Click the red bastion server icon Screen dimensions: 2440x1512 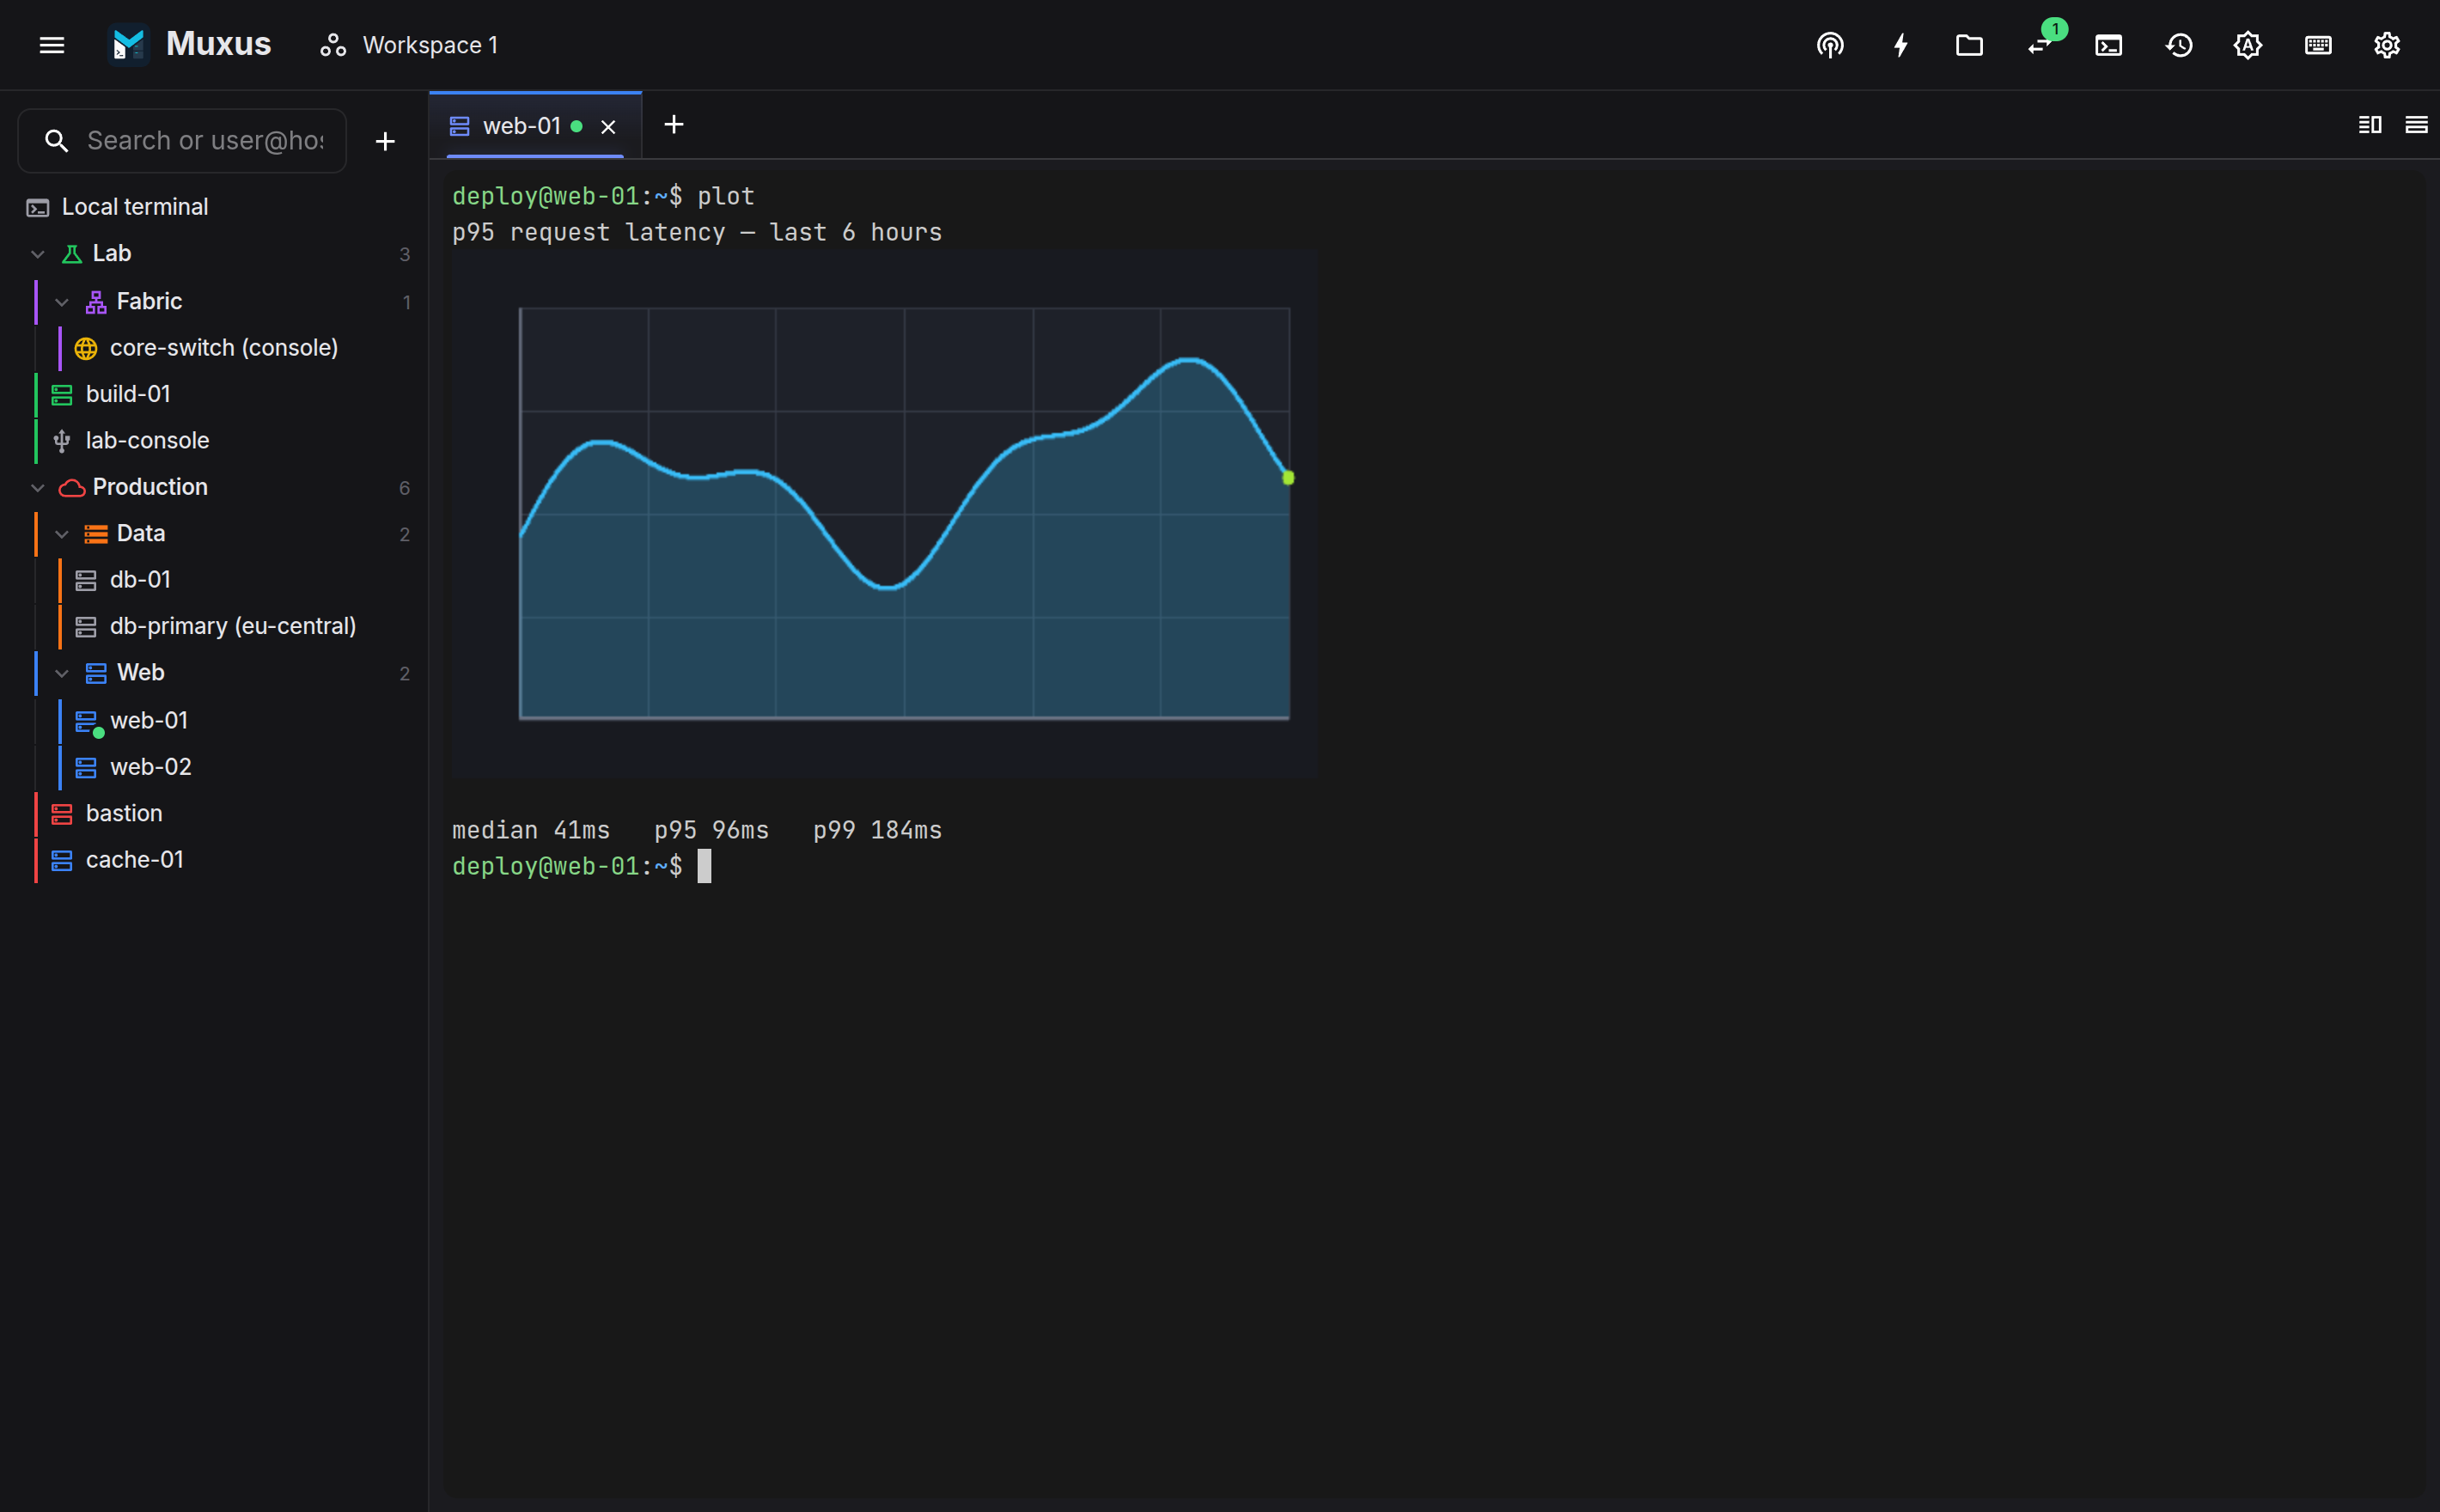pyautogui.click(x=62, y=813)
